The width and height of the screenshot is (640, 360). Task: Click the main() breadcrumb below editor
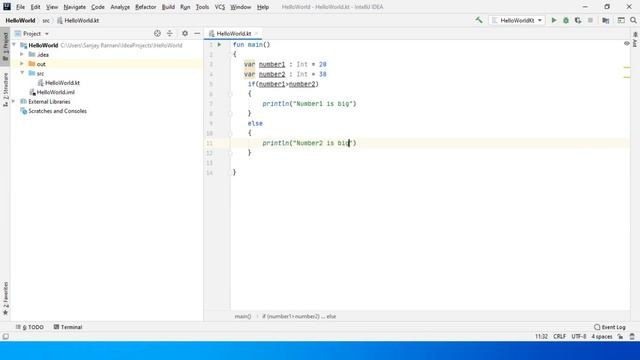tap(243, 316)
